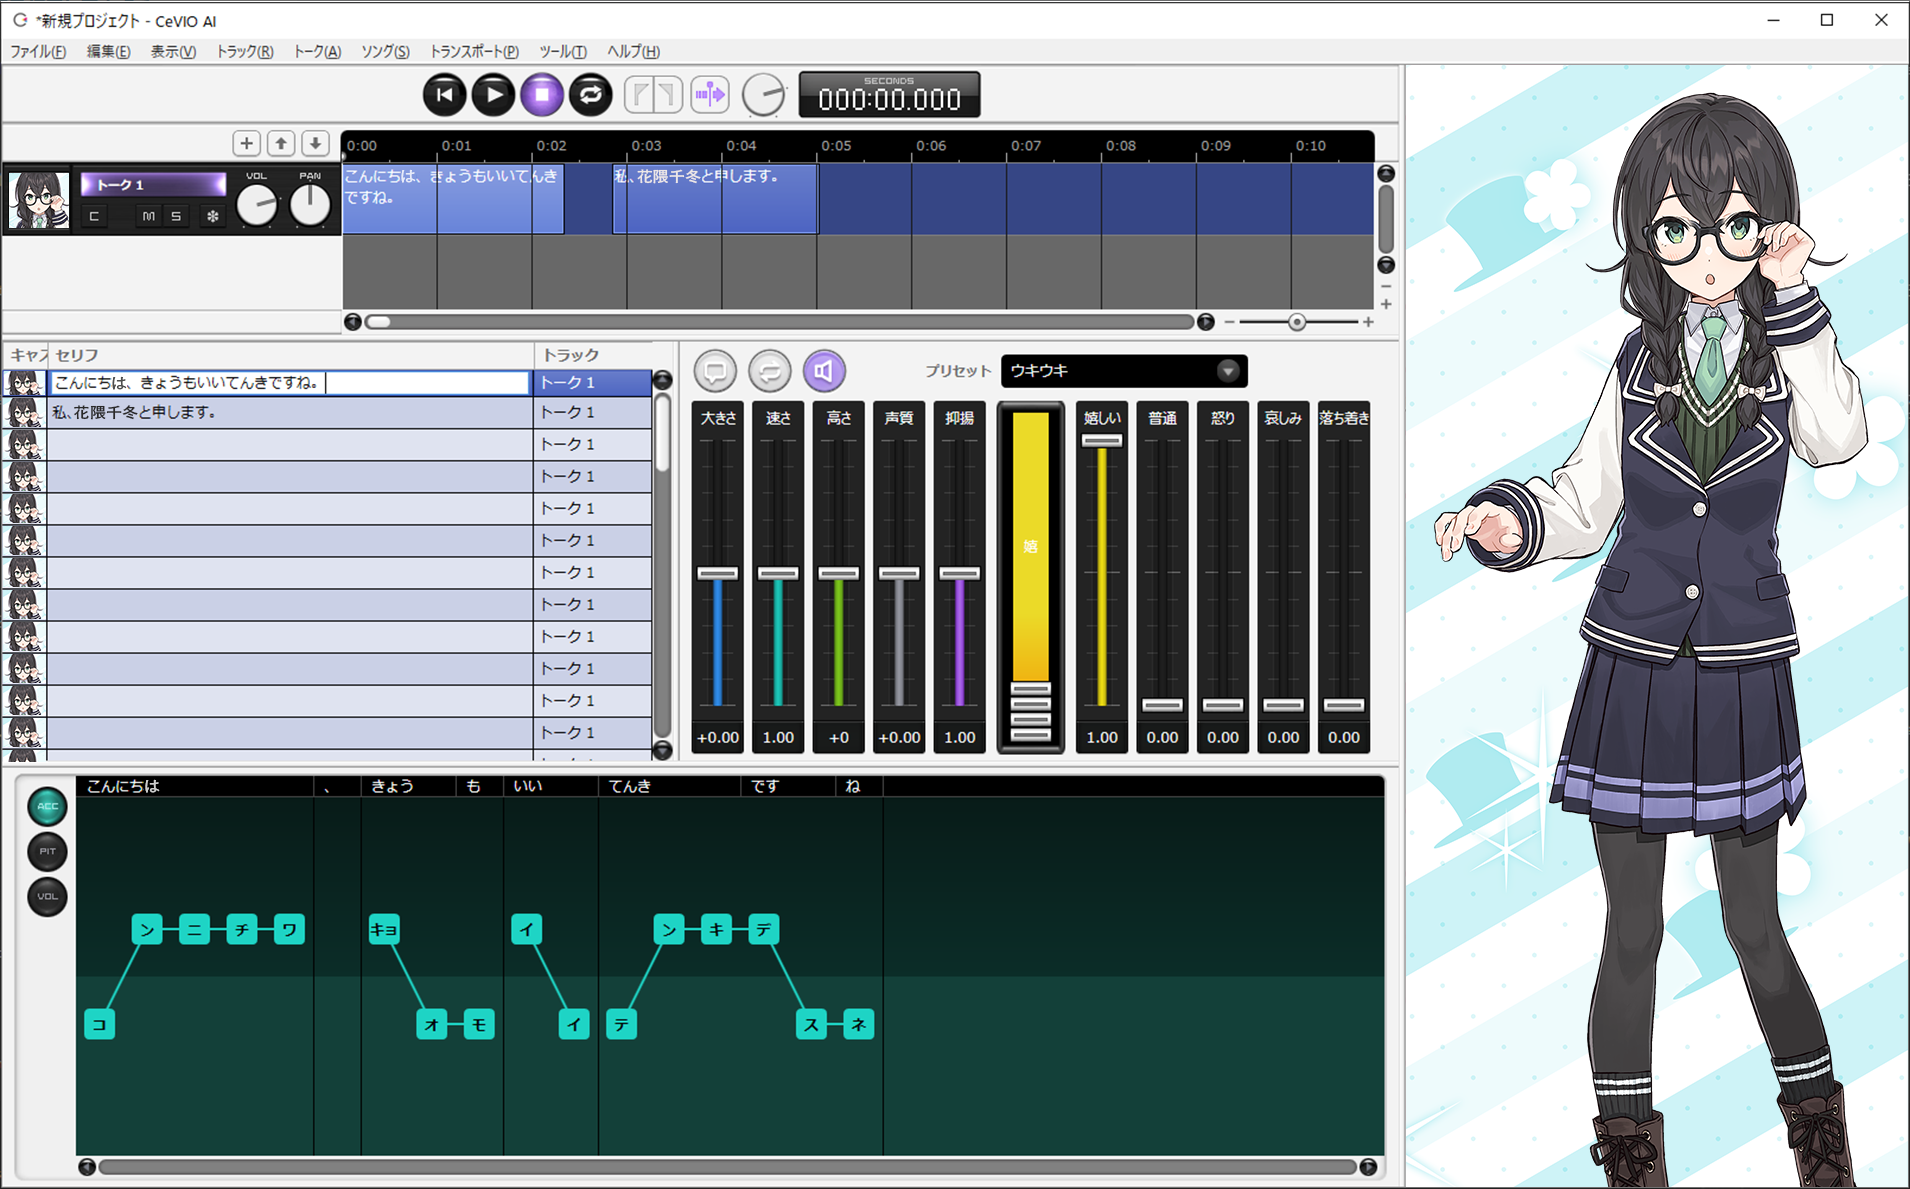Click the track VOL knob
This screenshot has width=1910, height=1189.
coord(257,205)
